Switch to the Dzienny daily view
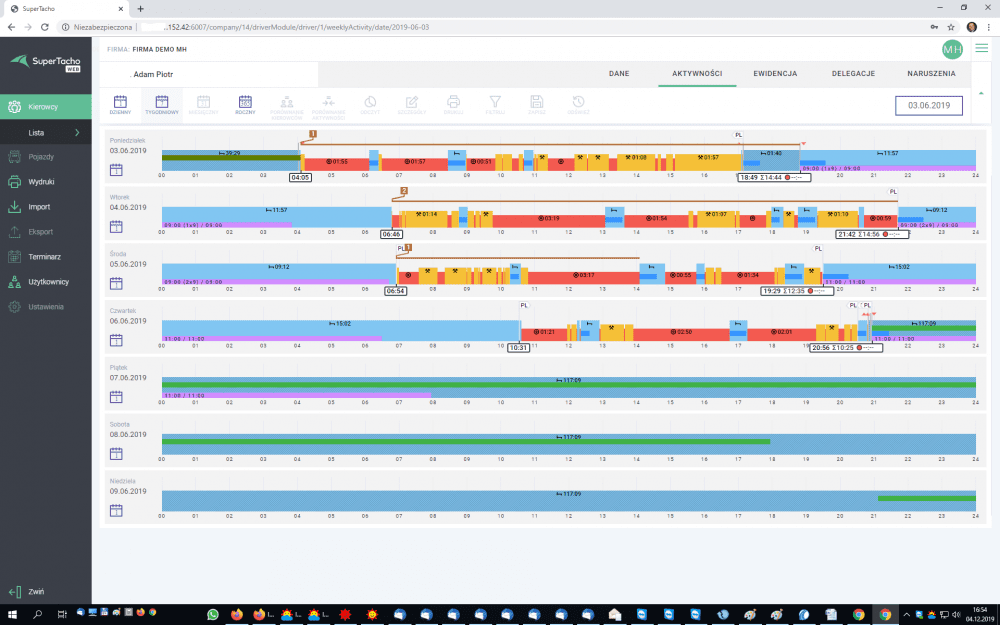The width and height of the screenshot is (1000, 625). (x=120, y=104)
